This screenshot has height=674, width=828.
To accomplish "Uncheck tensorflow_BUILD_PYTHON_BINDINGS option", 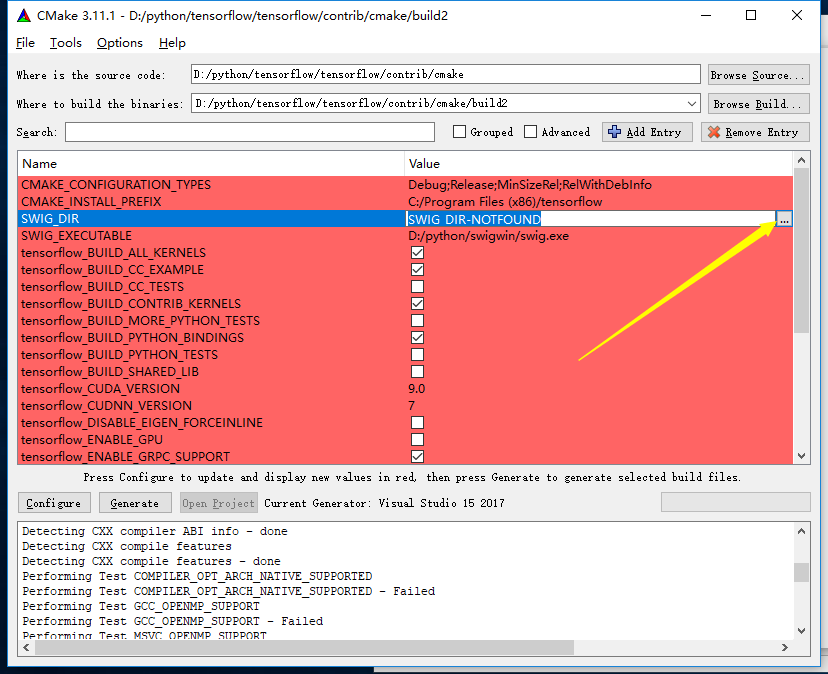I will 417,338.
